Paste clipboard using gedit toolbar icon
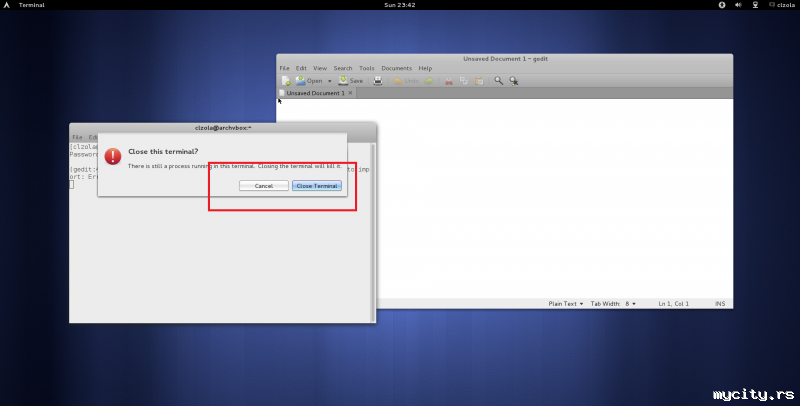 pos(479,81)
